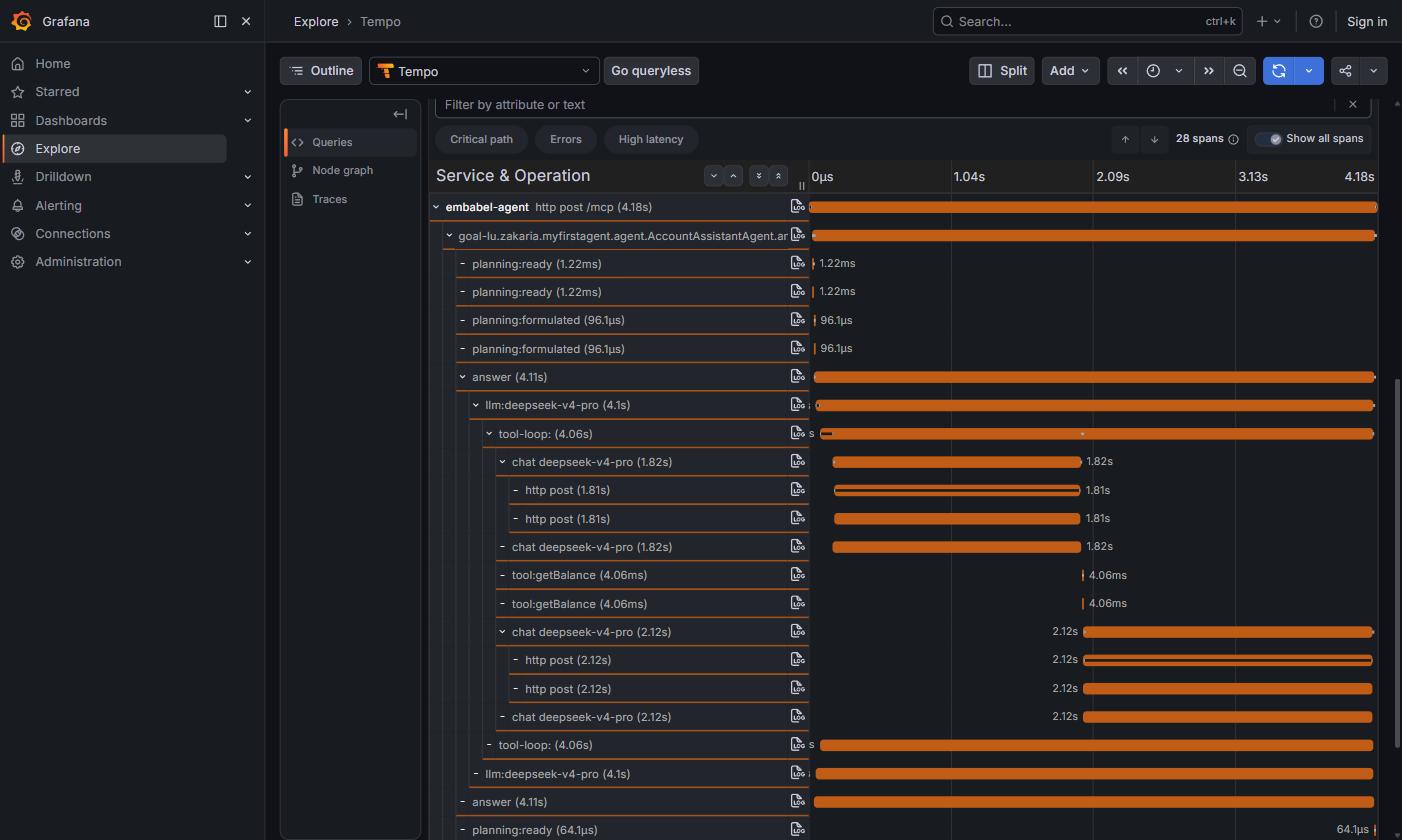Open Drilldown in sidebar
The width and height of the screenshot is (1402, 840).
(63, 176)
